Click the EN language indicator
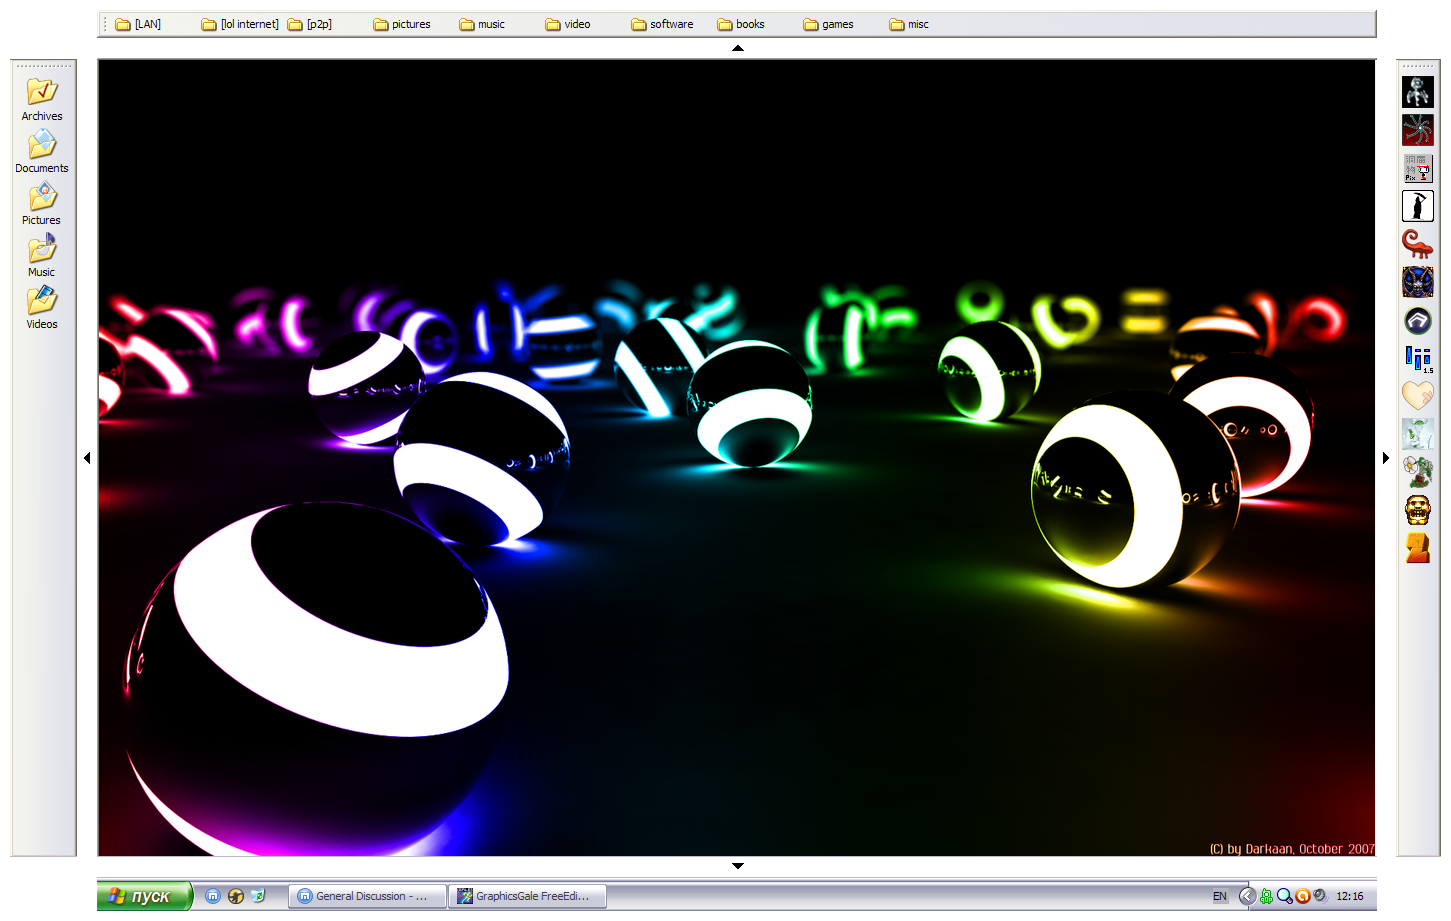 tap(1220, 896)
